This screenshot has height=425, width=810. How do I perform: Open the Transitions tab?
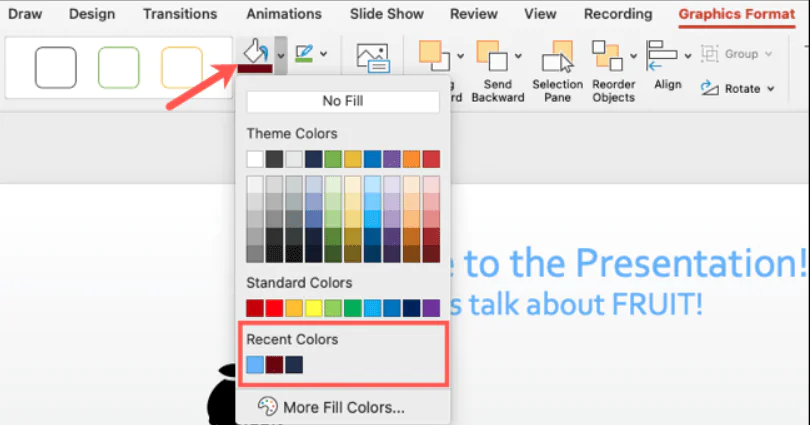[x=180, y=14]
